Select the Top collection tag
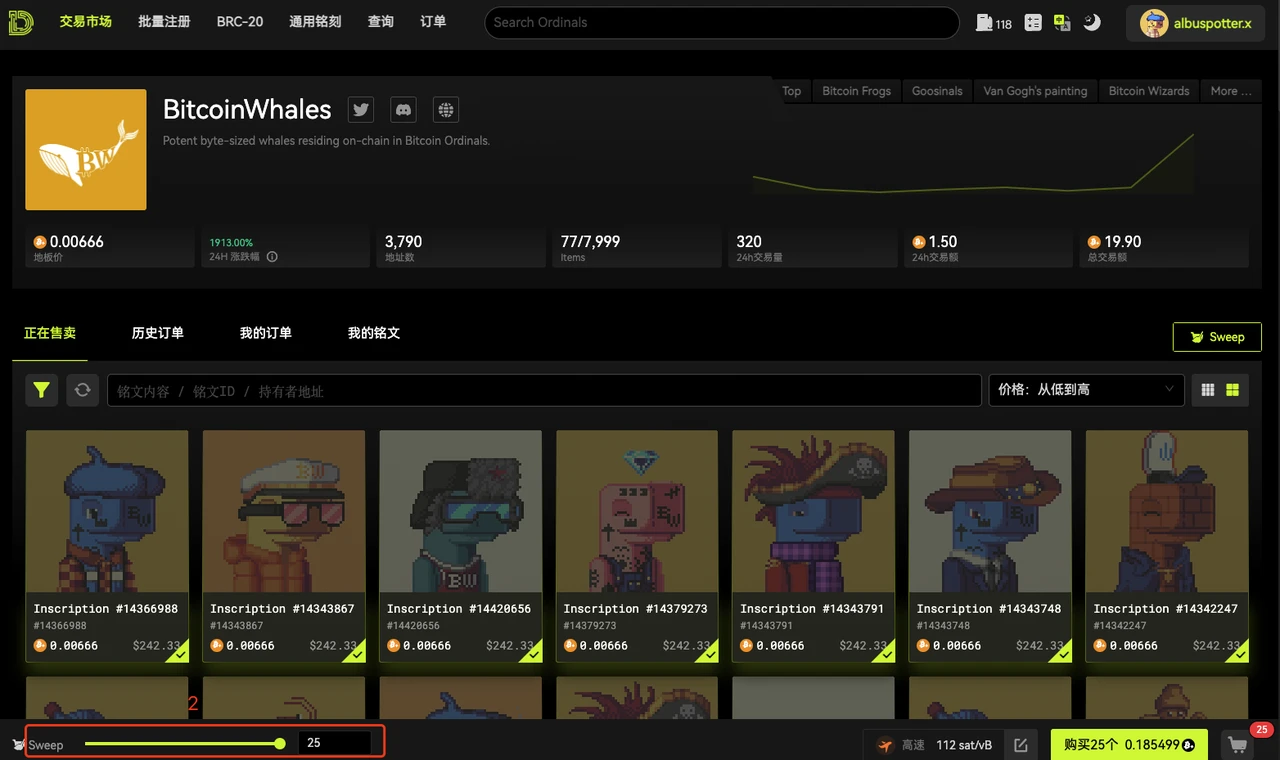This screenshot has height=760, width=1280. [792, 91]
